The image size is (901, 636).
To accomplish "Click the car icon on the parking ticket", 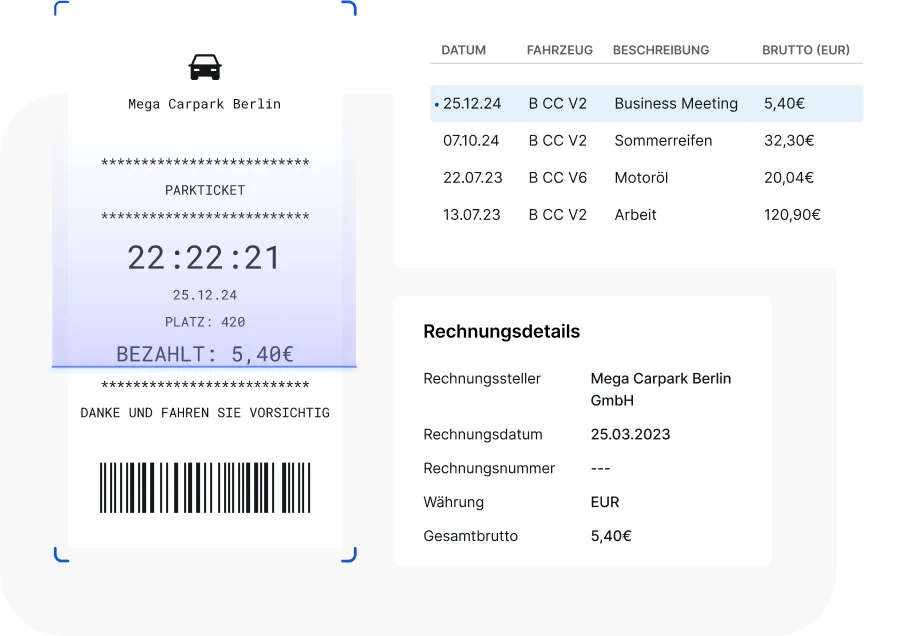I will pos(204,65).
